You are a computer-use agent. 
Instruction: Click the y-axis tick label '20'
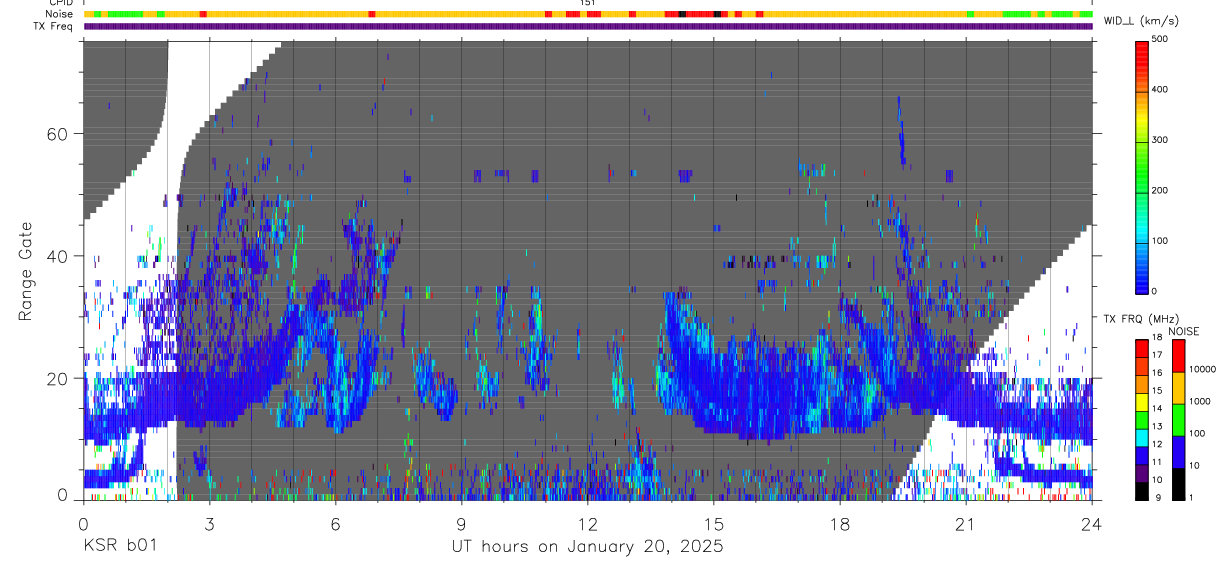point(59,378)
